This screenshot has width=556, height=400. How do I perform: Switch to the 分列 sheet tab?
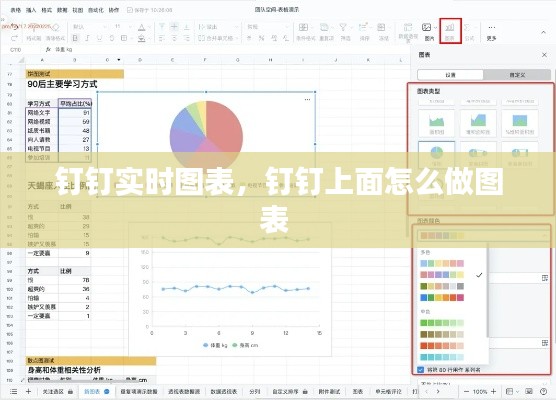click(x=255, y=391)
